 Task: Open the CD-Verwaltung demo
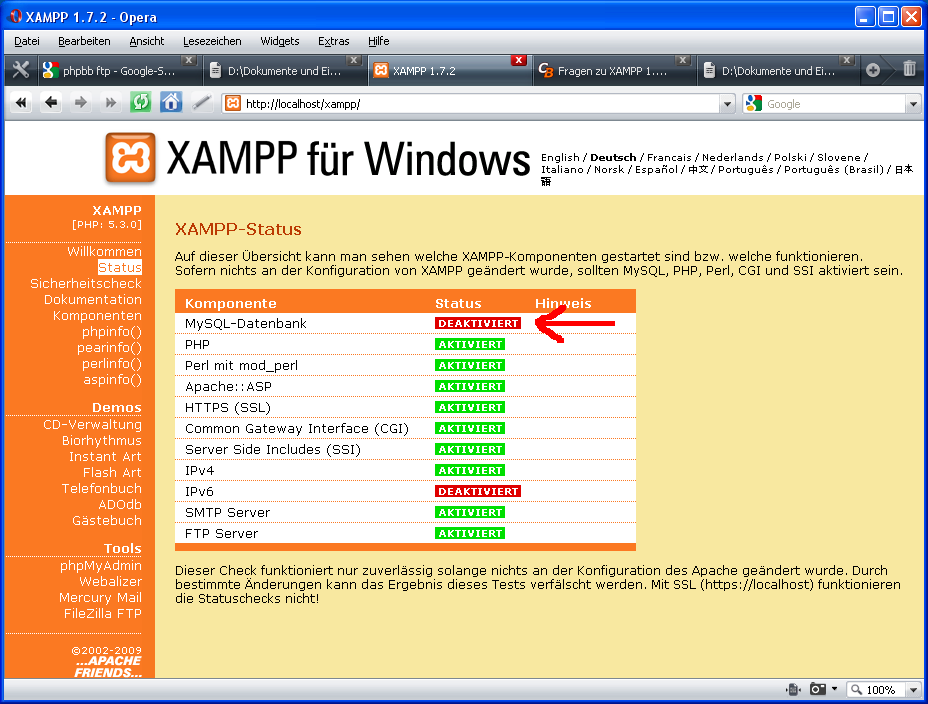(x=92, y=424)
